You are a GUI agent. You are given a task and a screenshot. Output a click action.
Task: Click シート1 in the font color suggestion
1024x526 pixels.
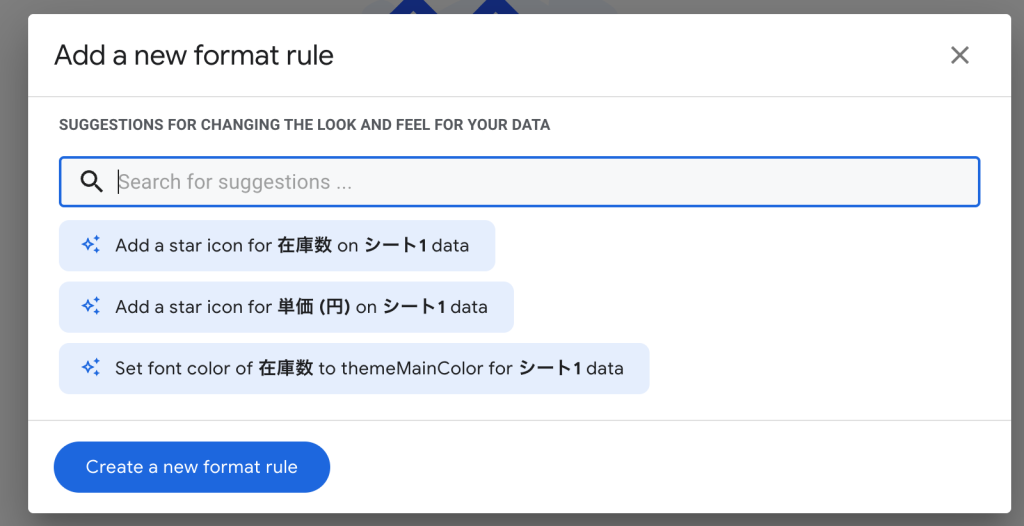pos(549,369)
